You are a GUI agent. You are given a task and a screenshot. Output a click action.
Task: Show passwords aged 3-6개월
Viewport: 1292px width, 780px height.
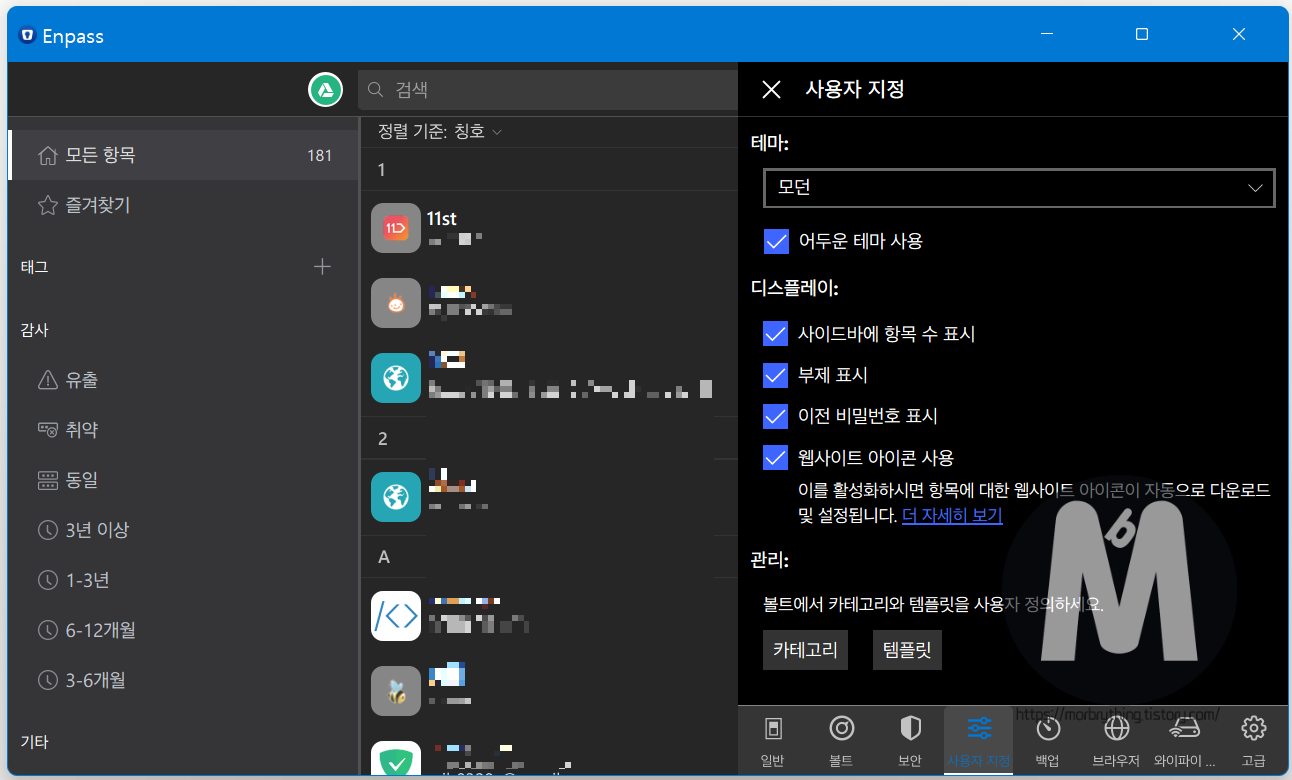pos(183,680)
